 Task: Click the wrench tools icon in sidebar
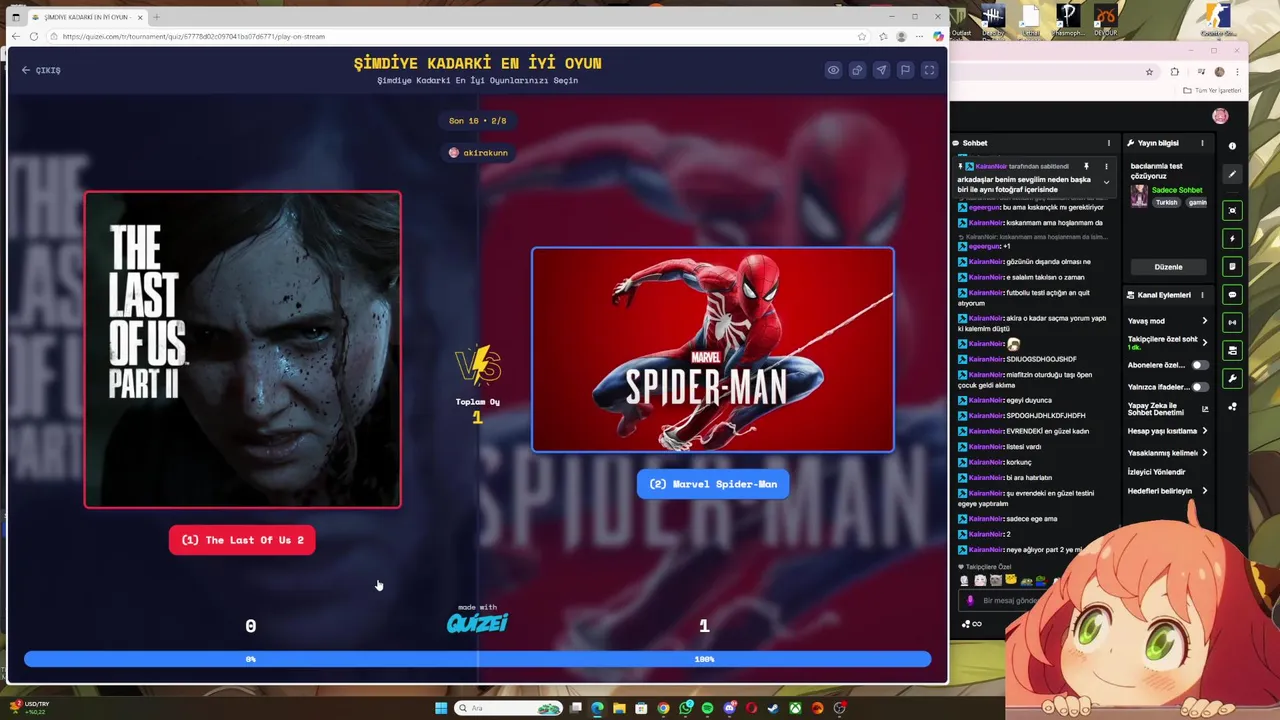[x=1232, y=378]
